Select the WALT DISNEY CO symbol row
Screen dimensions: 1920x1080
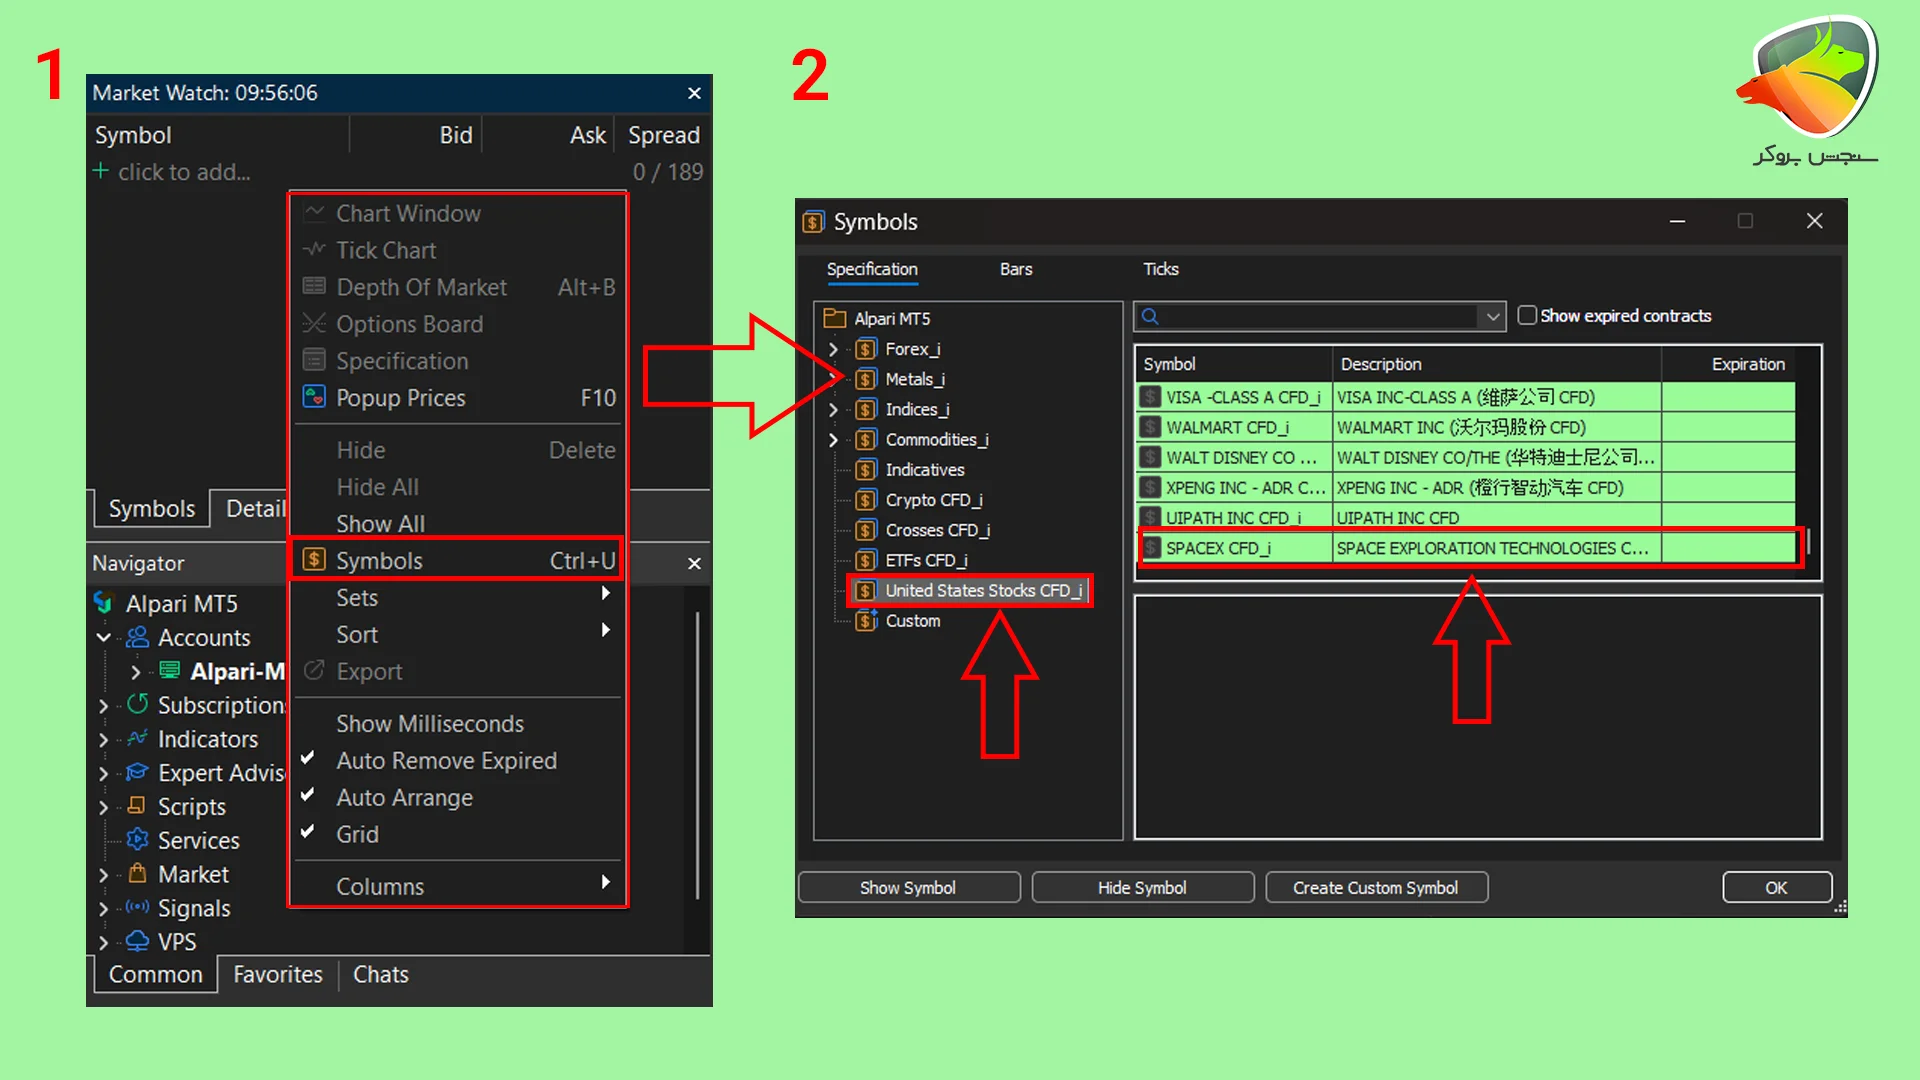(x=1466, y=457)
